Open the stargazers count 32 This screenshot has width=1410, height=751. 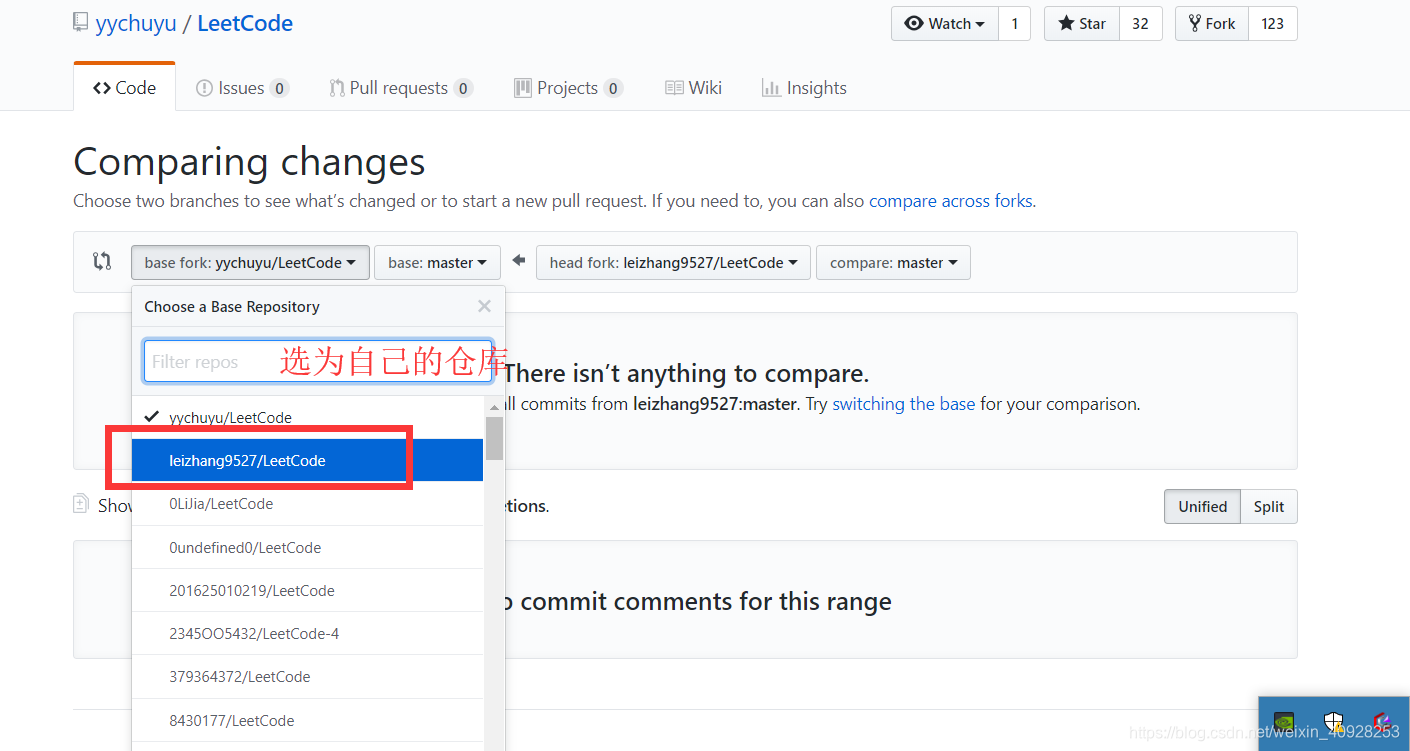coord(1140,24)
